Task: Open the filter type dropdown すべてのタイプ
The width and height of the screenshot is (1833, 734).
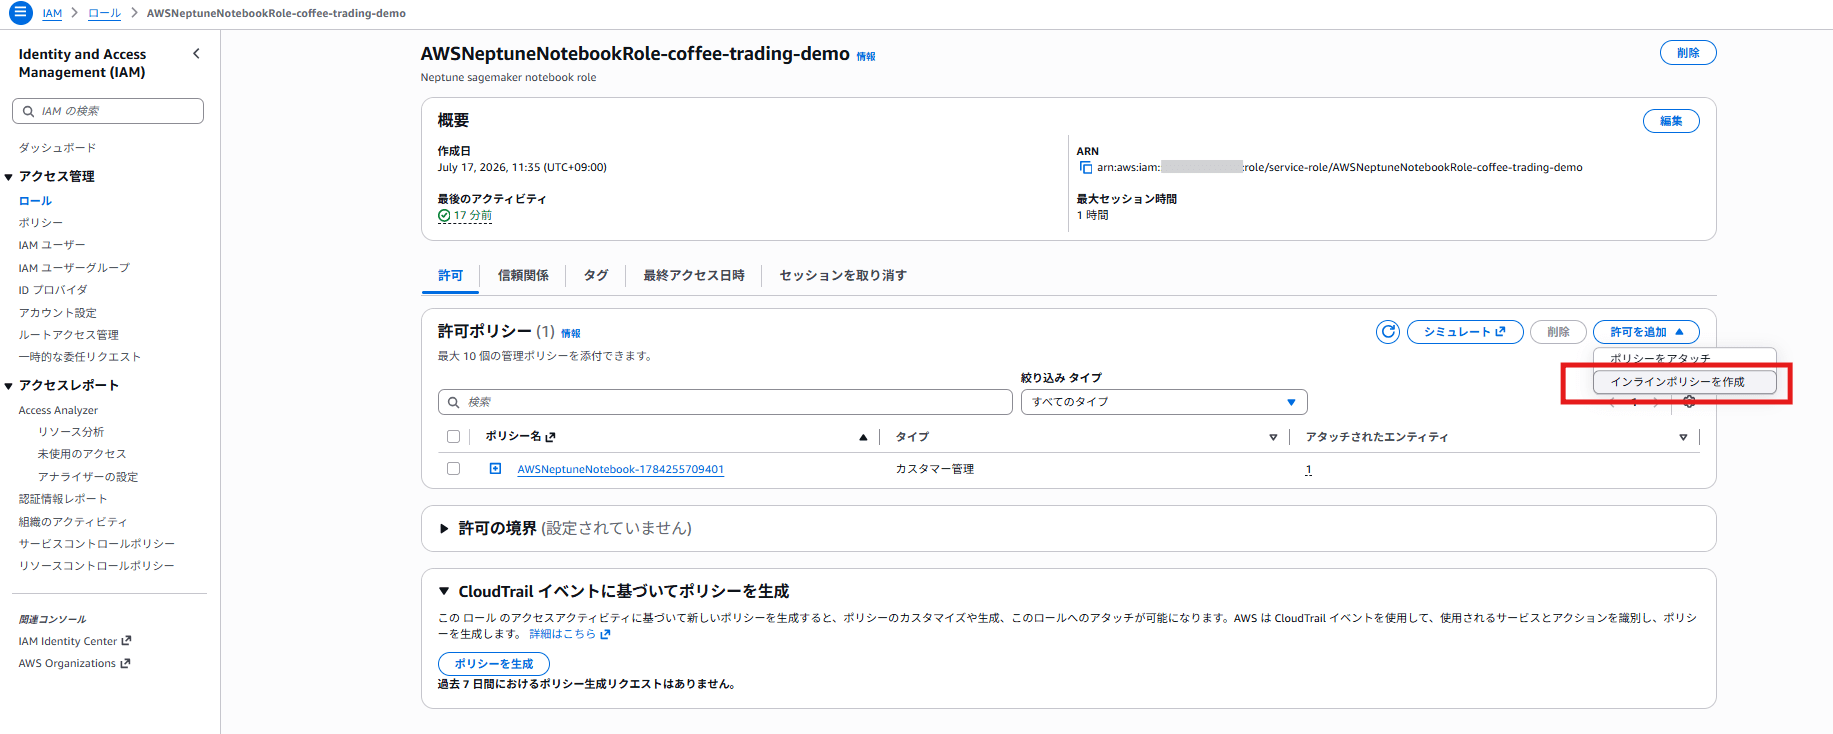Action: (x=1164, y=402)
